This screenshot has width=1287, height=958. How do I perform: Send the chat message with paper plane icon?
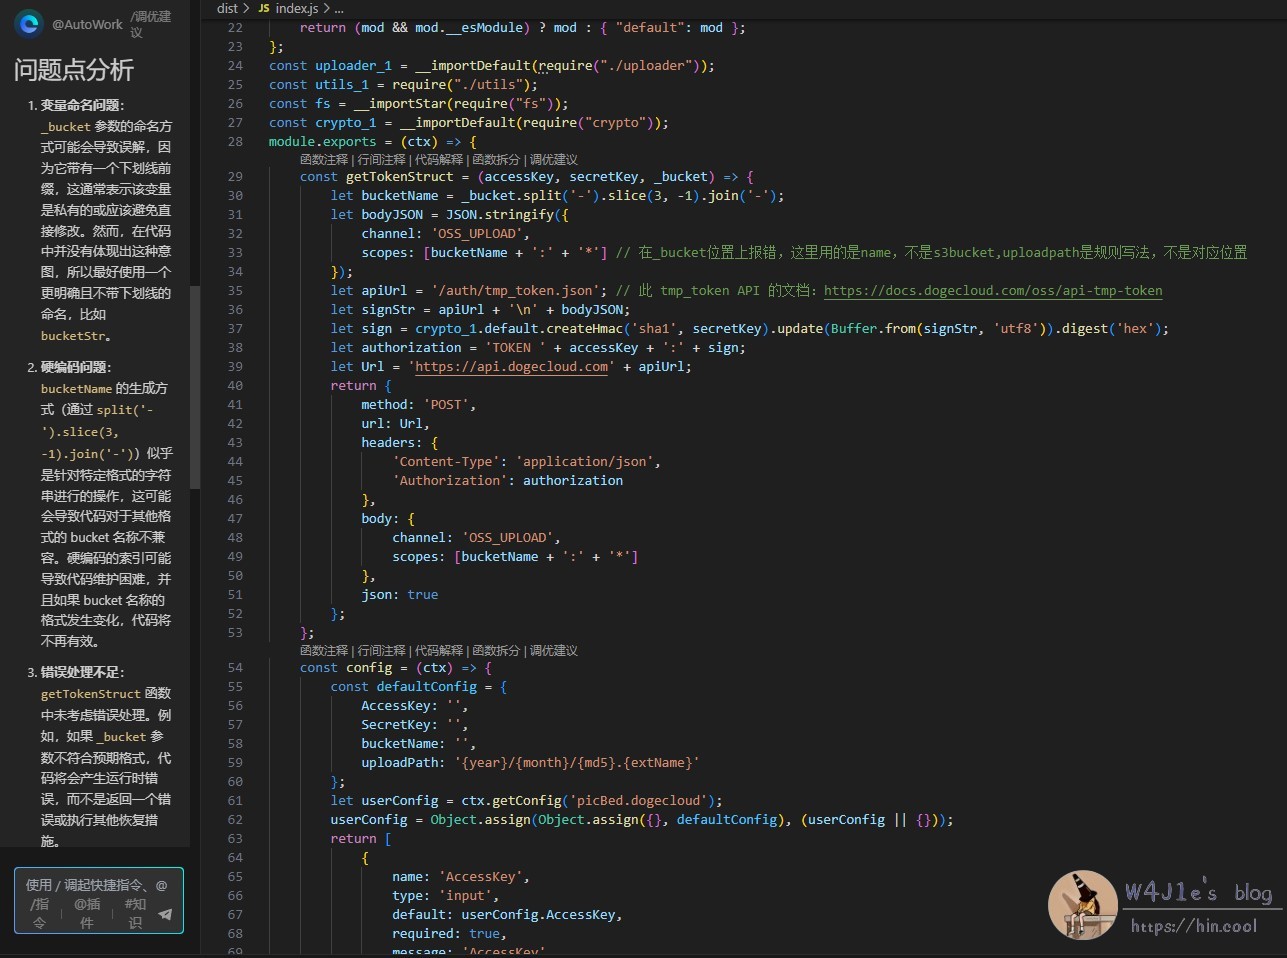click(165, 914)
